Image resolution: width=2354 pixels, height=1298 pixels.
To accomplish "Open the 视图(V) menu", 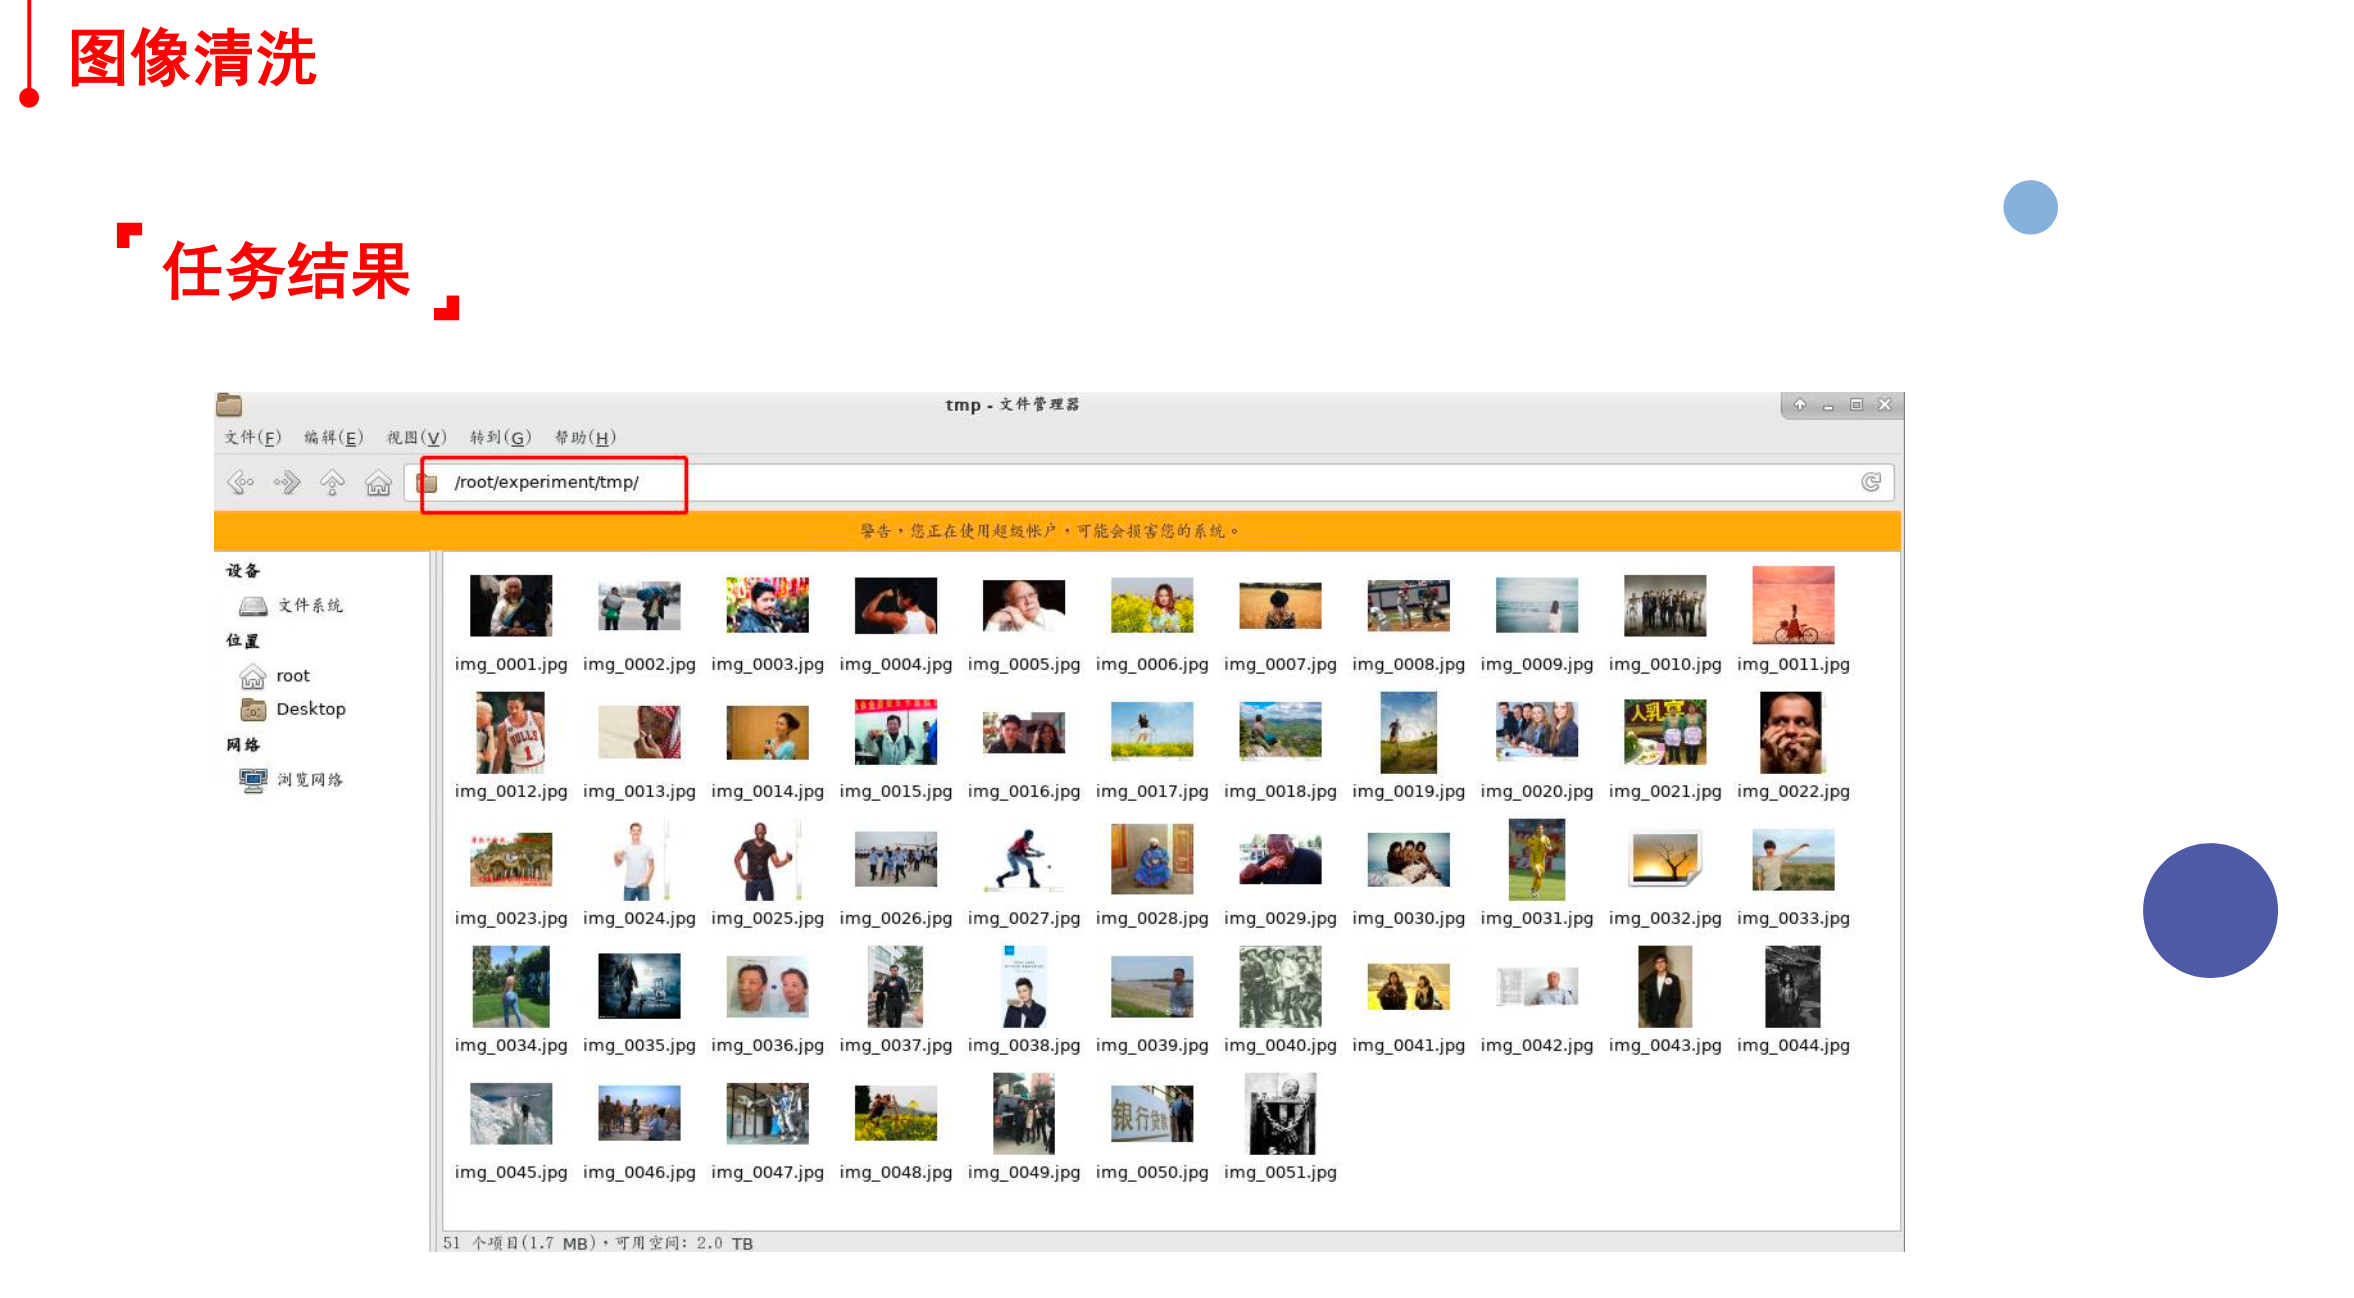I will 416,437.
